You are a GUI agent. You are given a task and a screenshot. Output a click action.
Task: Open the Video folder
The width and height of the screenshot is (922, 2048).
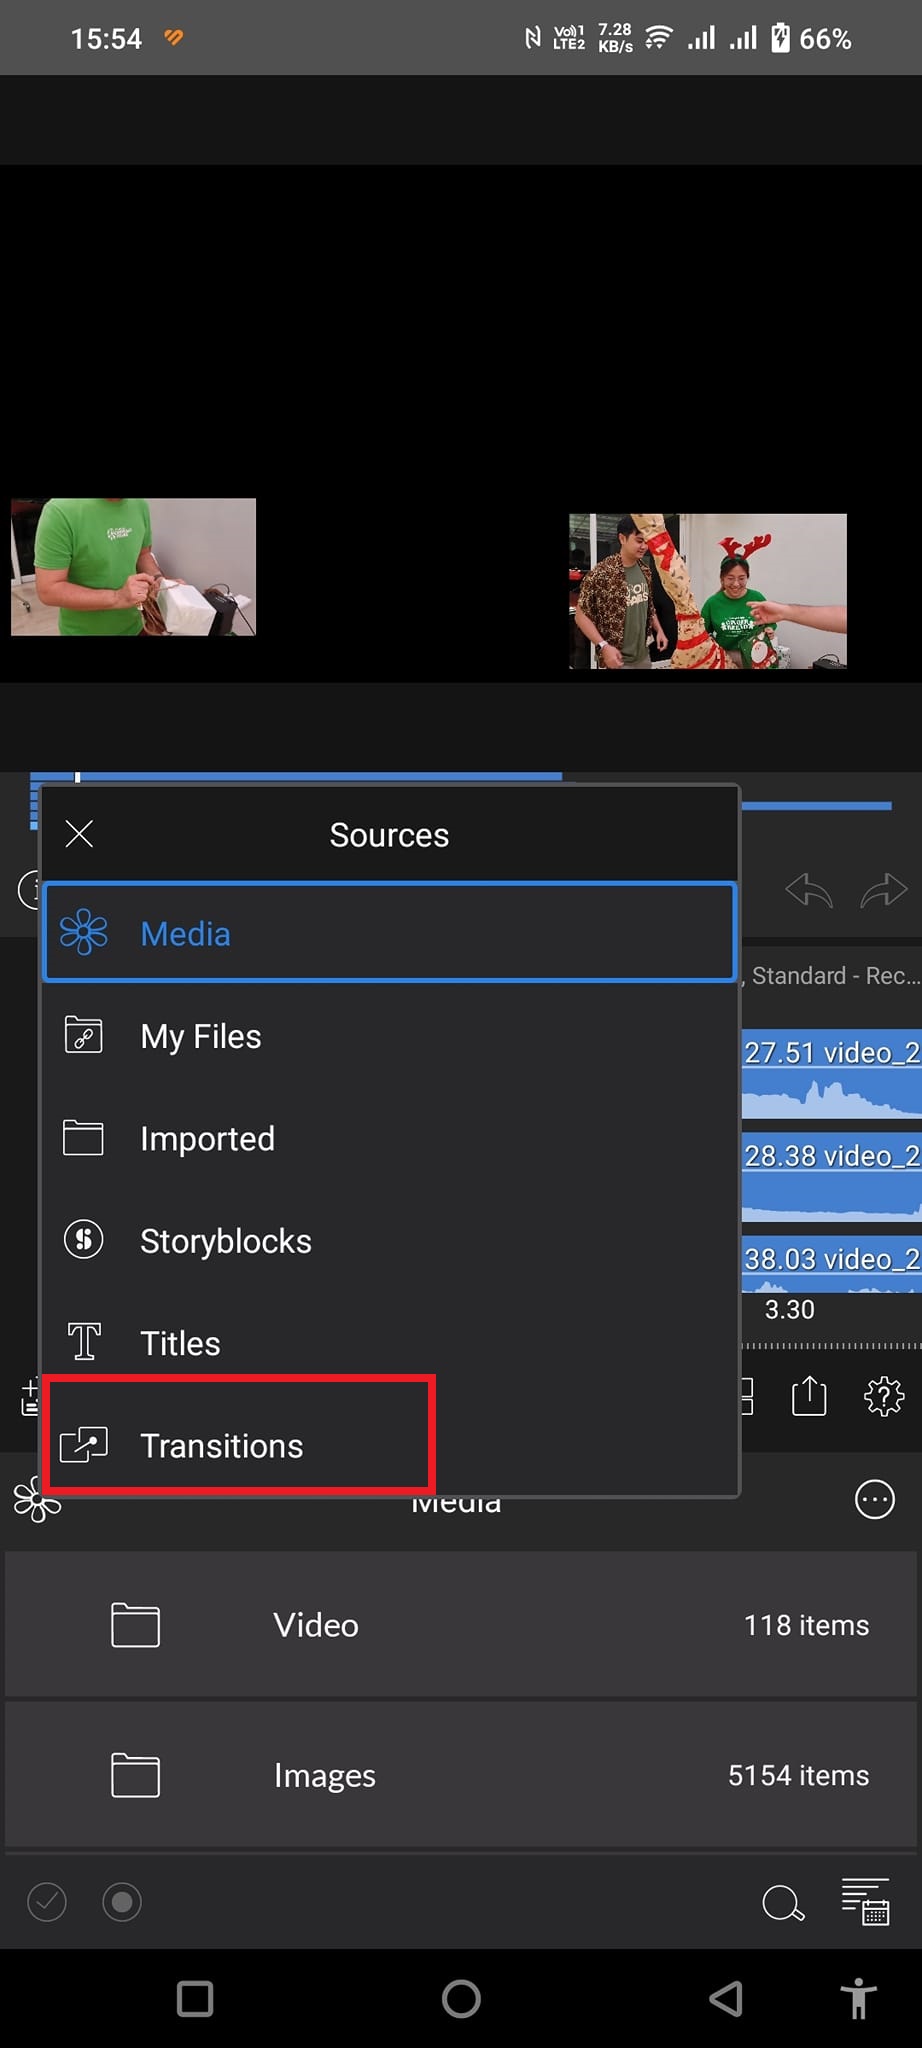(460, 1625)
